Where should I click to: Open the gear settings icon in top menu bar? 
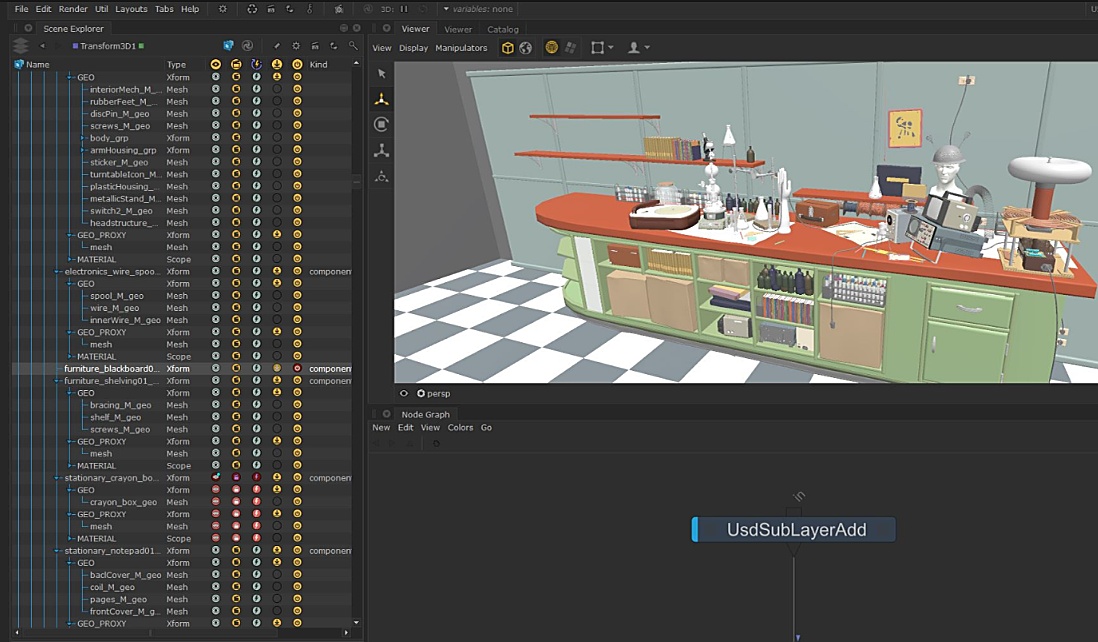pyautogui.click(x=223, y=9)
